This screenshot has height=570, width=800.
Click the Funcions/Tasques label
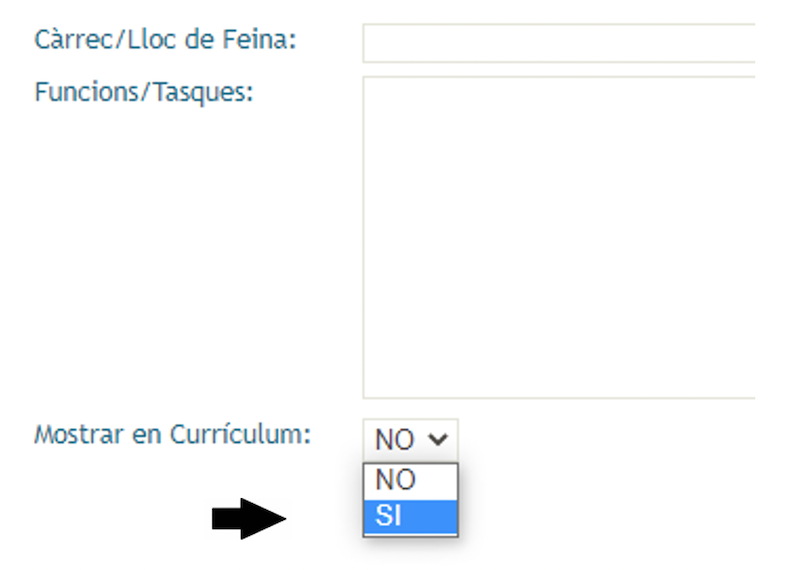coord(144,93)
